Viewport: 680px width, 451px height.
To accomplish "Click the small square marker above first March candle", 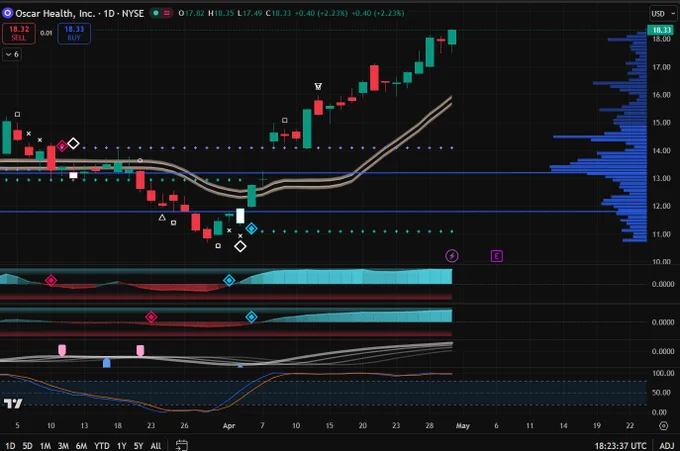I will (x=17, y=114).
